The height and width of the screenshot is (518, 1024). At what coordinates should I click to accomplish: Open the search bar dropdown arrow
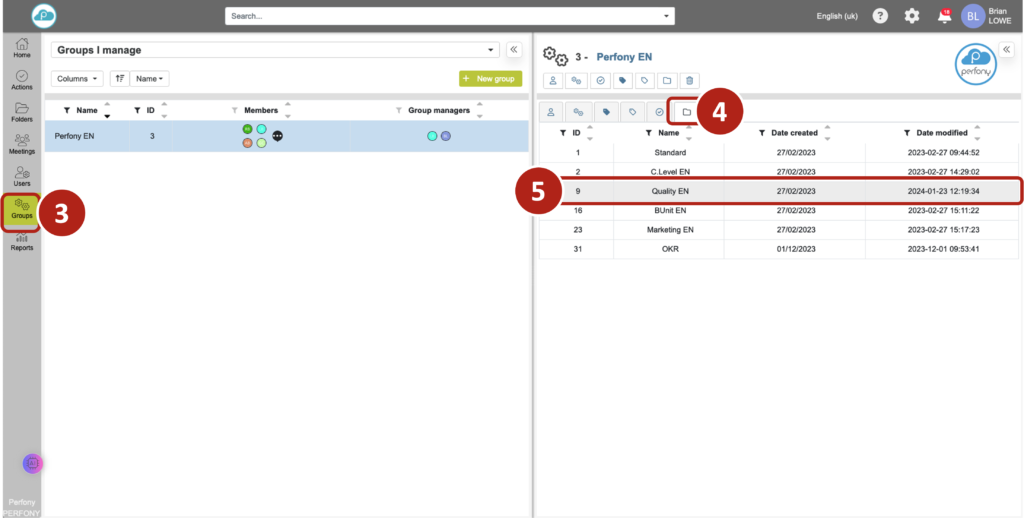pos(667,16)
